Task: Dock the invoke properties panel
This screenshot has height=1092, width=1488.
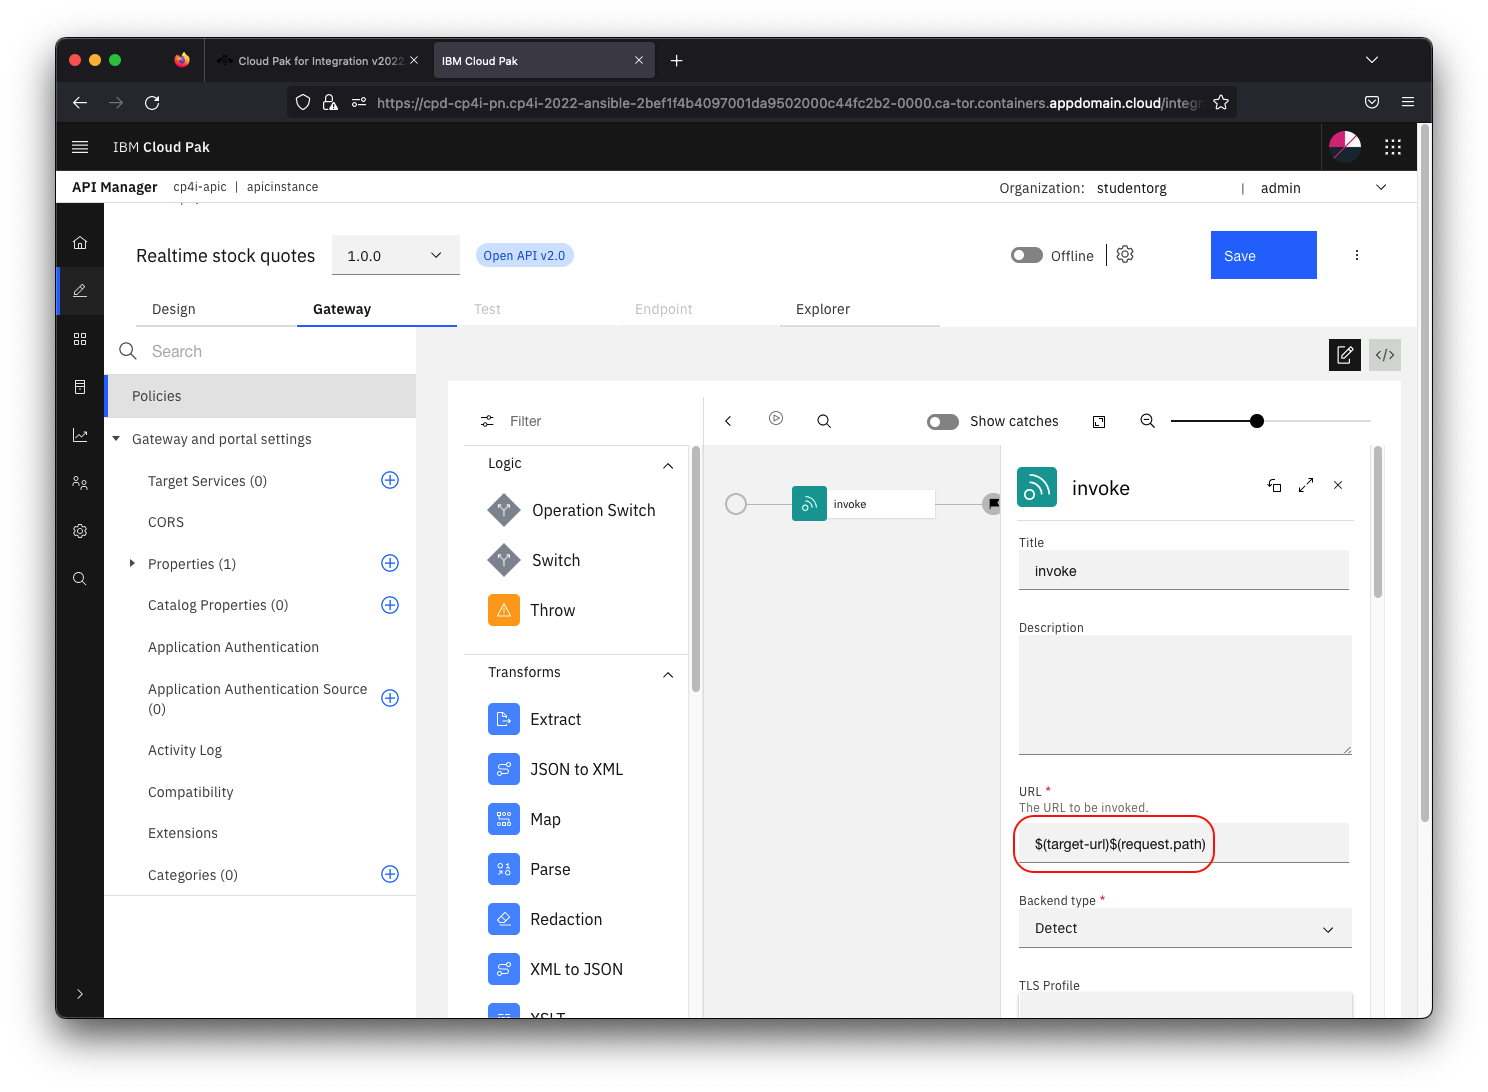Action: [x=1274, y=485]
